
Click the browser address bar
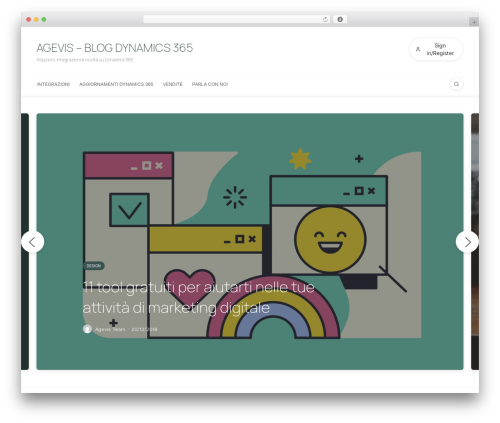[x=237, y=20]
